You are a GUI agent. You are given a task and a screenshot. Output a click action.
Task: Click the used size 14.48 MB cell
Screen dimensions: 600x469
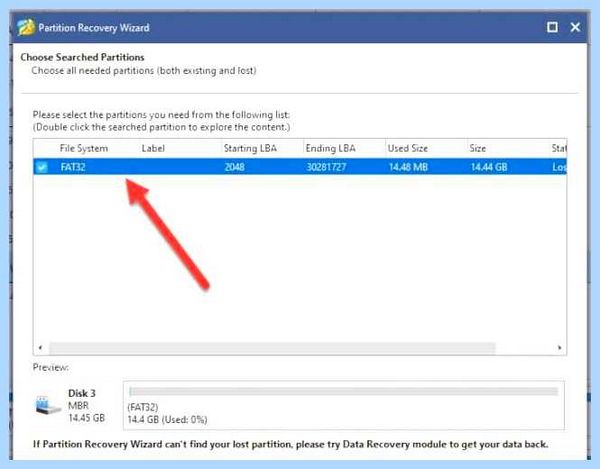coord(408,167)
